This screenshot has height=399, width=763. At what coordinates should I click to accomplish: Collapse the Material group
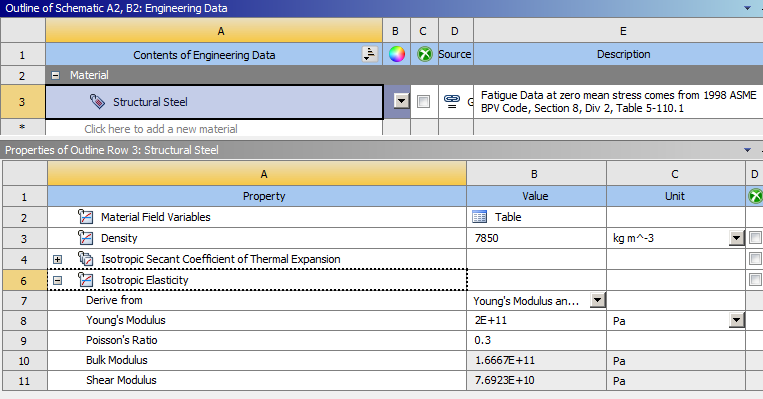coord(55,75)
